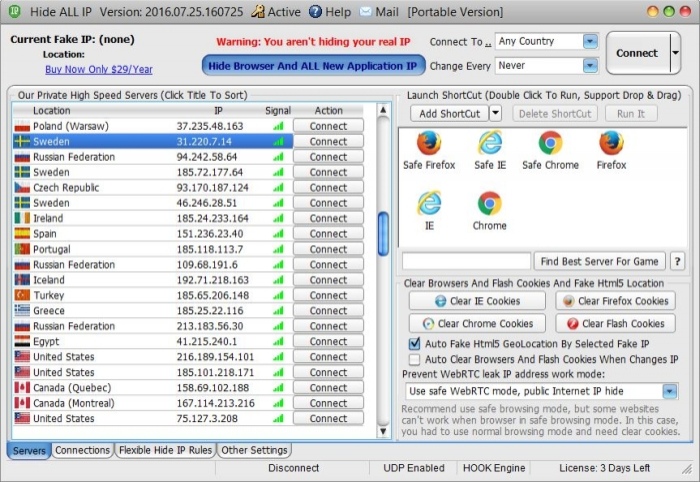
Task: Click the Portugal flag icon
Action: [x=22, y=249]
